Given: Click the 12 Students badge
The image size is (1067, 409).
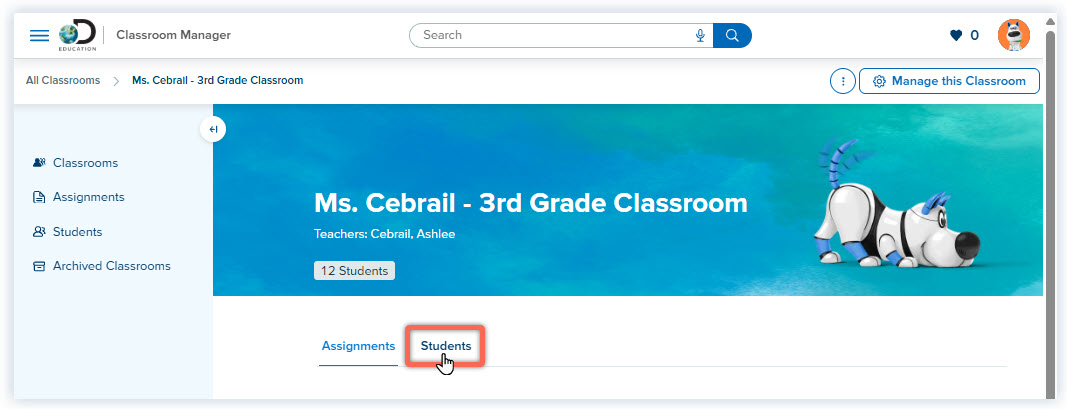Looking at the screenshot, I should coord(354,270).
